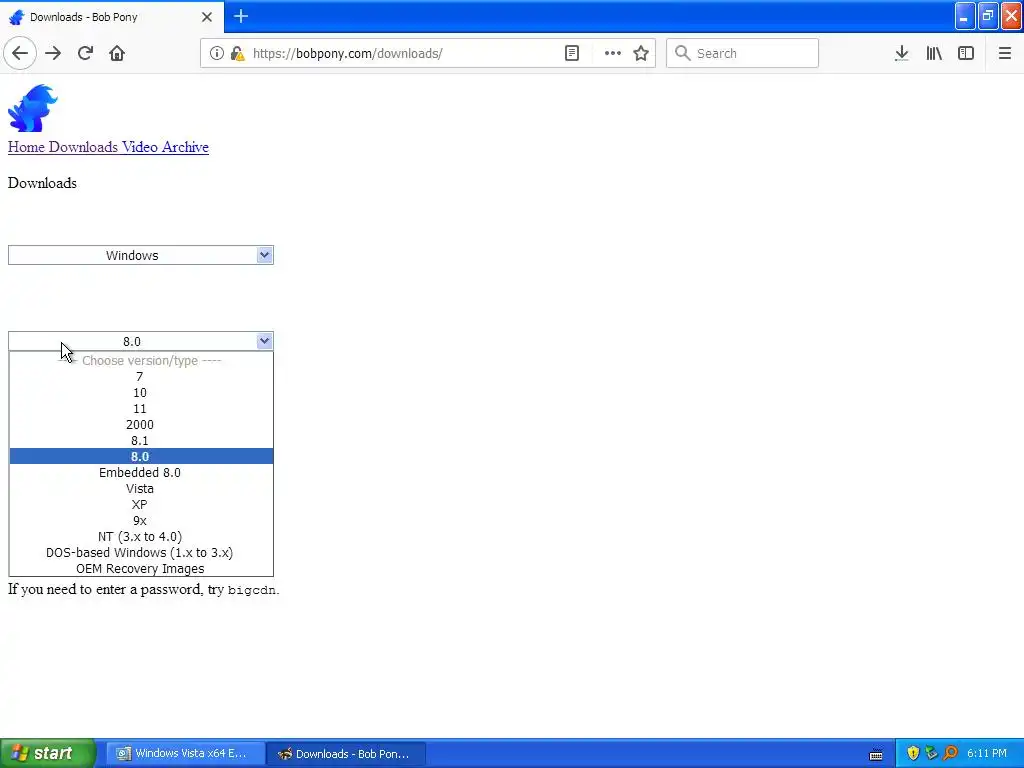Click the magnifier tray icon
Screen dimensions: 1024x768
[950, 753]
